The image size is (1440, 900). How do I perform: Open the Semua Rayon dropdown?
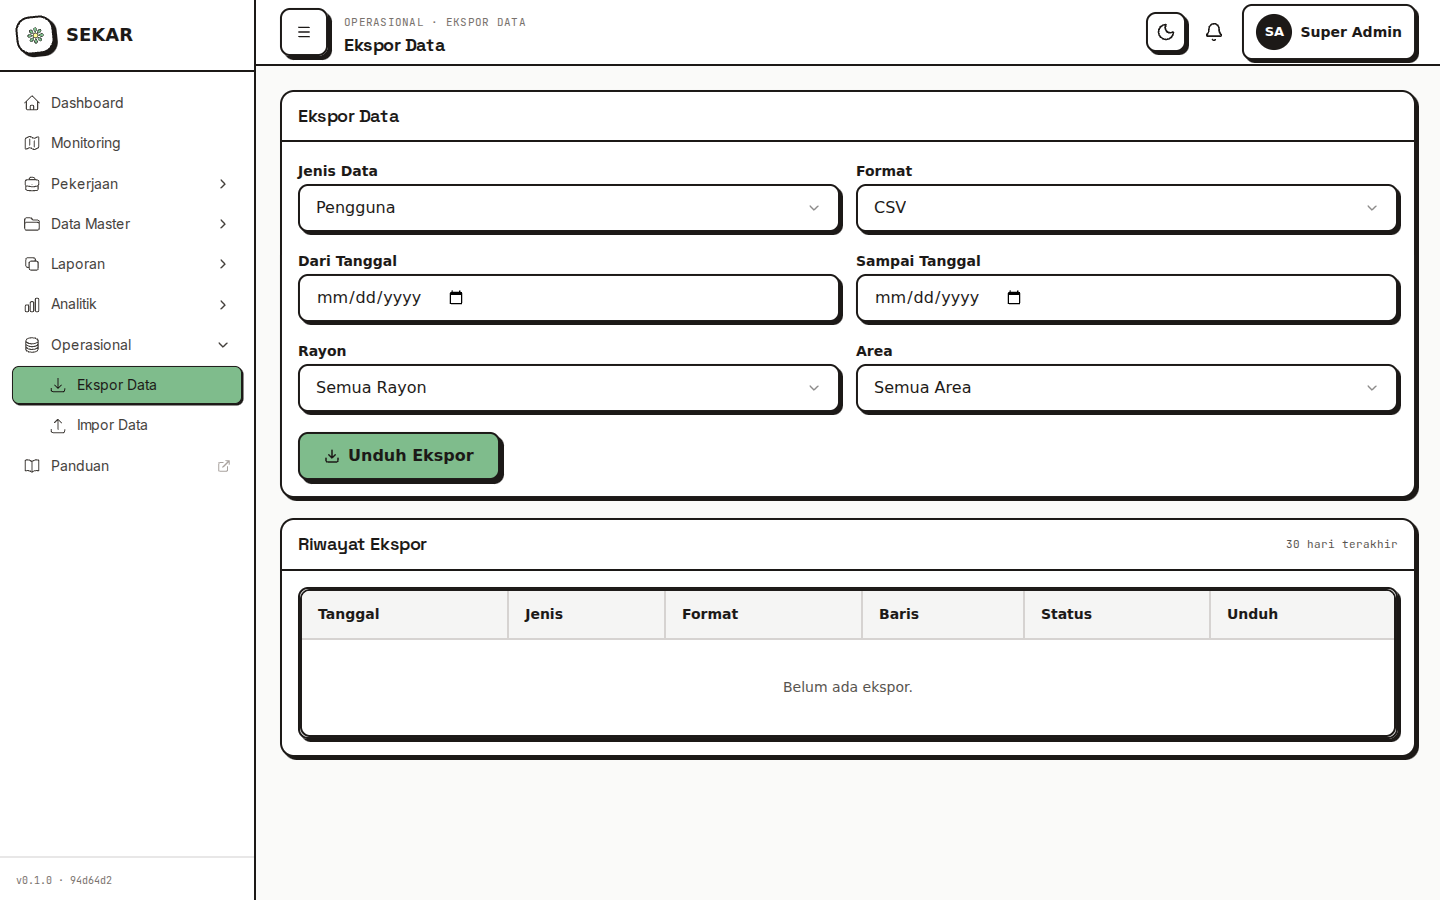[569, 388]
